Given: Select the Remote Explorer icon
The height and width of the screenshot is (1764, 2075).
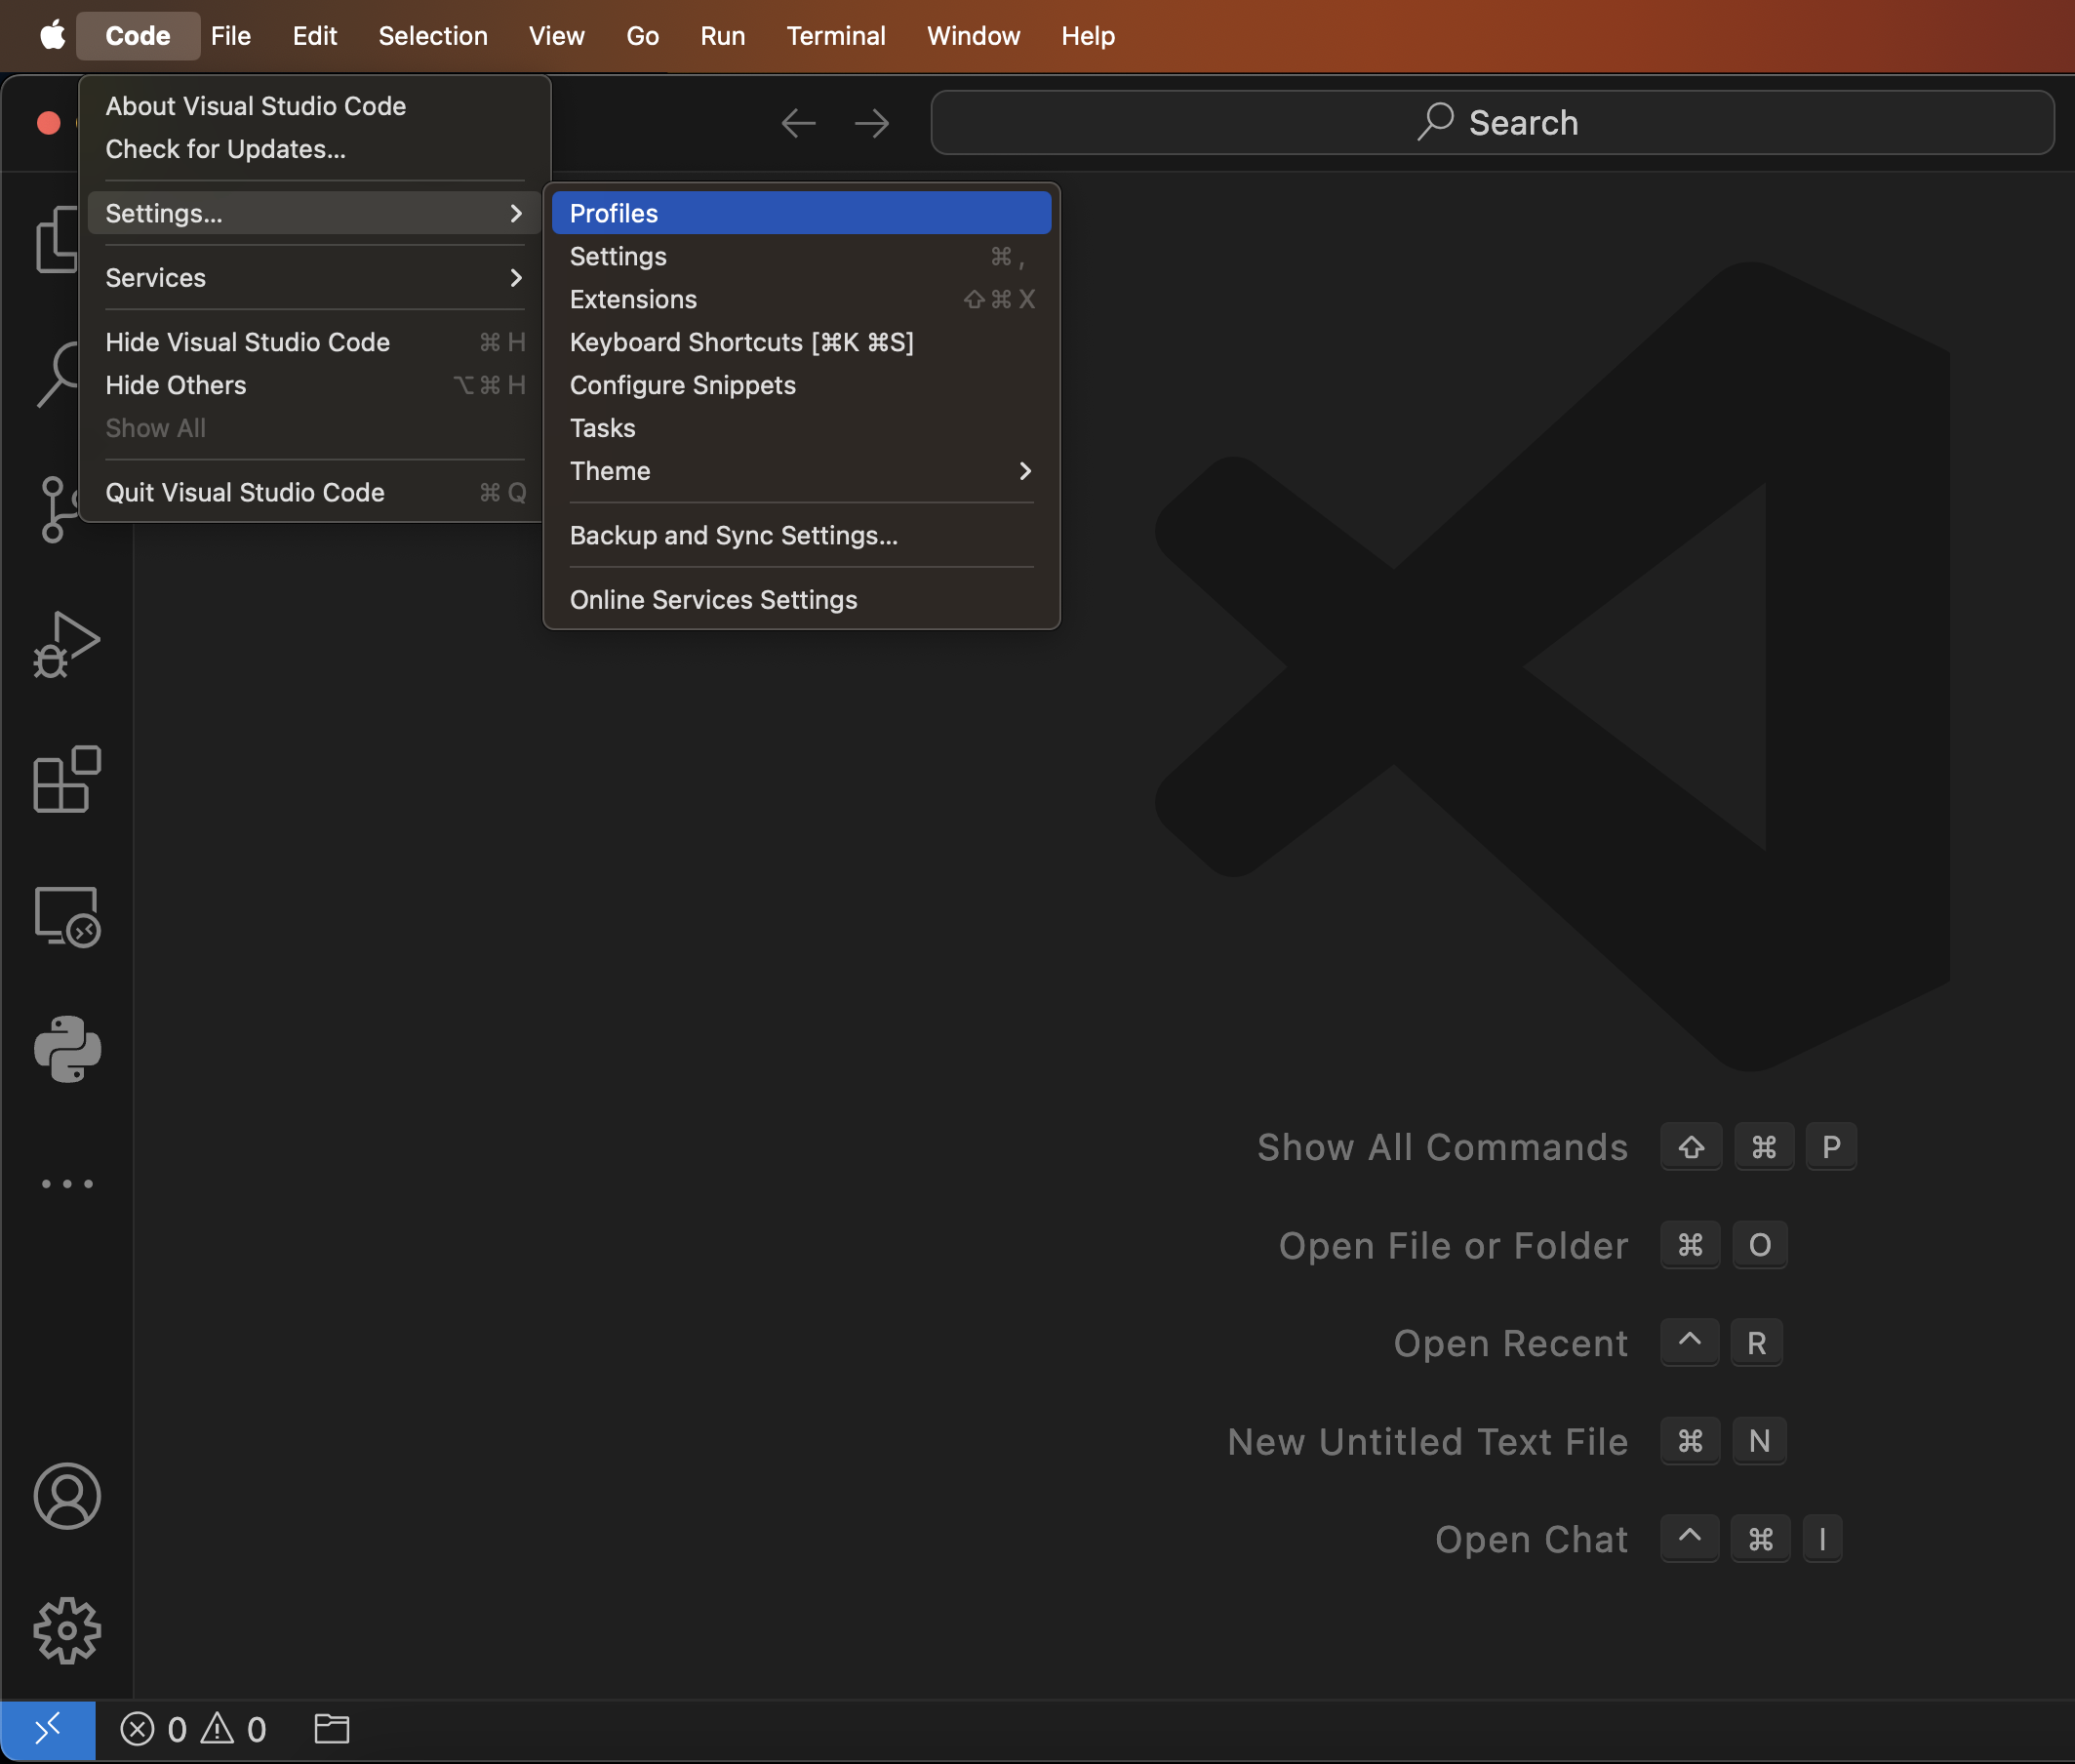Looking at the screenshot, I should (67, 916).
